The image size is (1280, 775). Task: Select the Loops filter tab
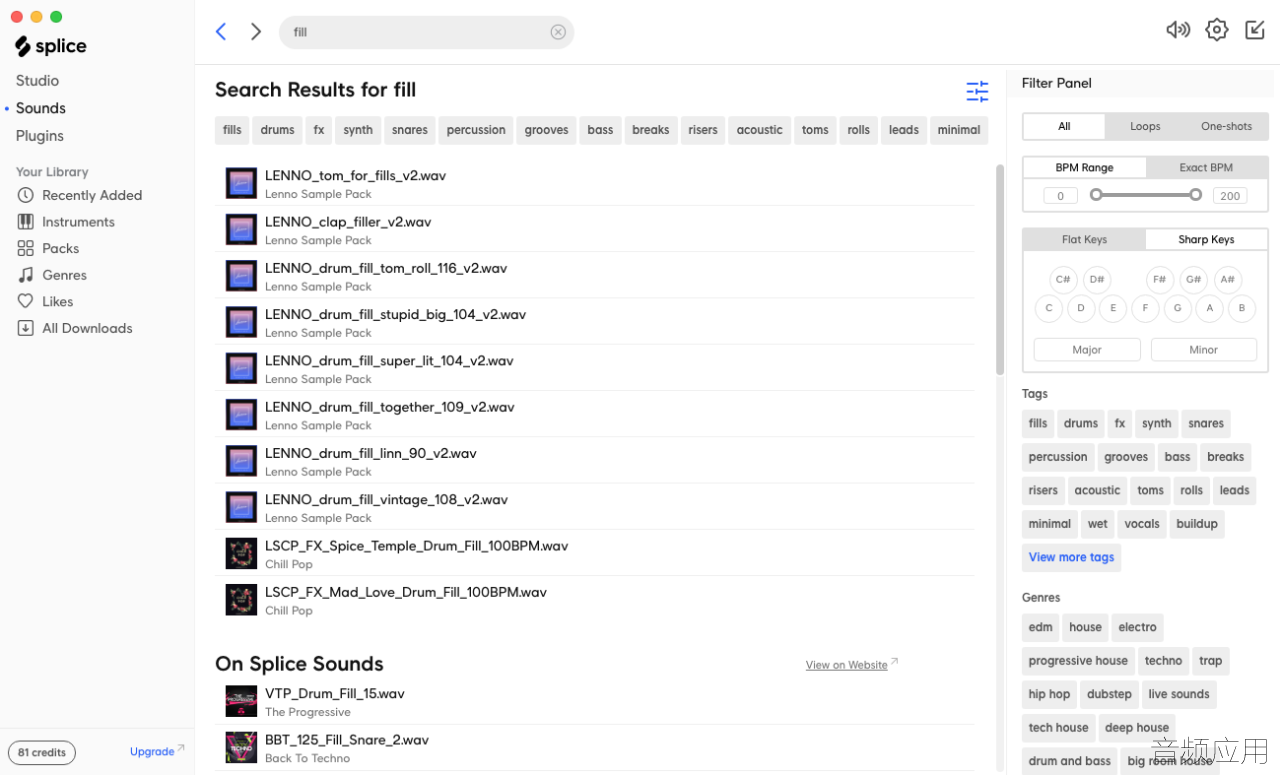[1145, 126]
